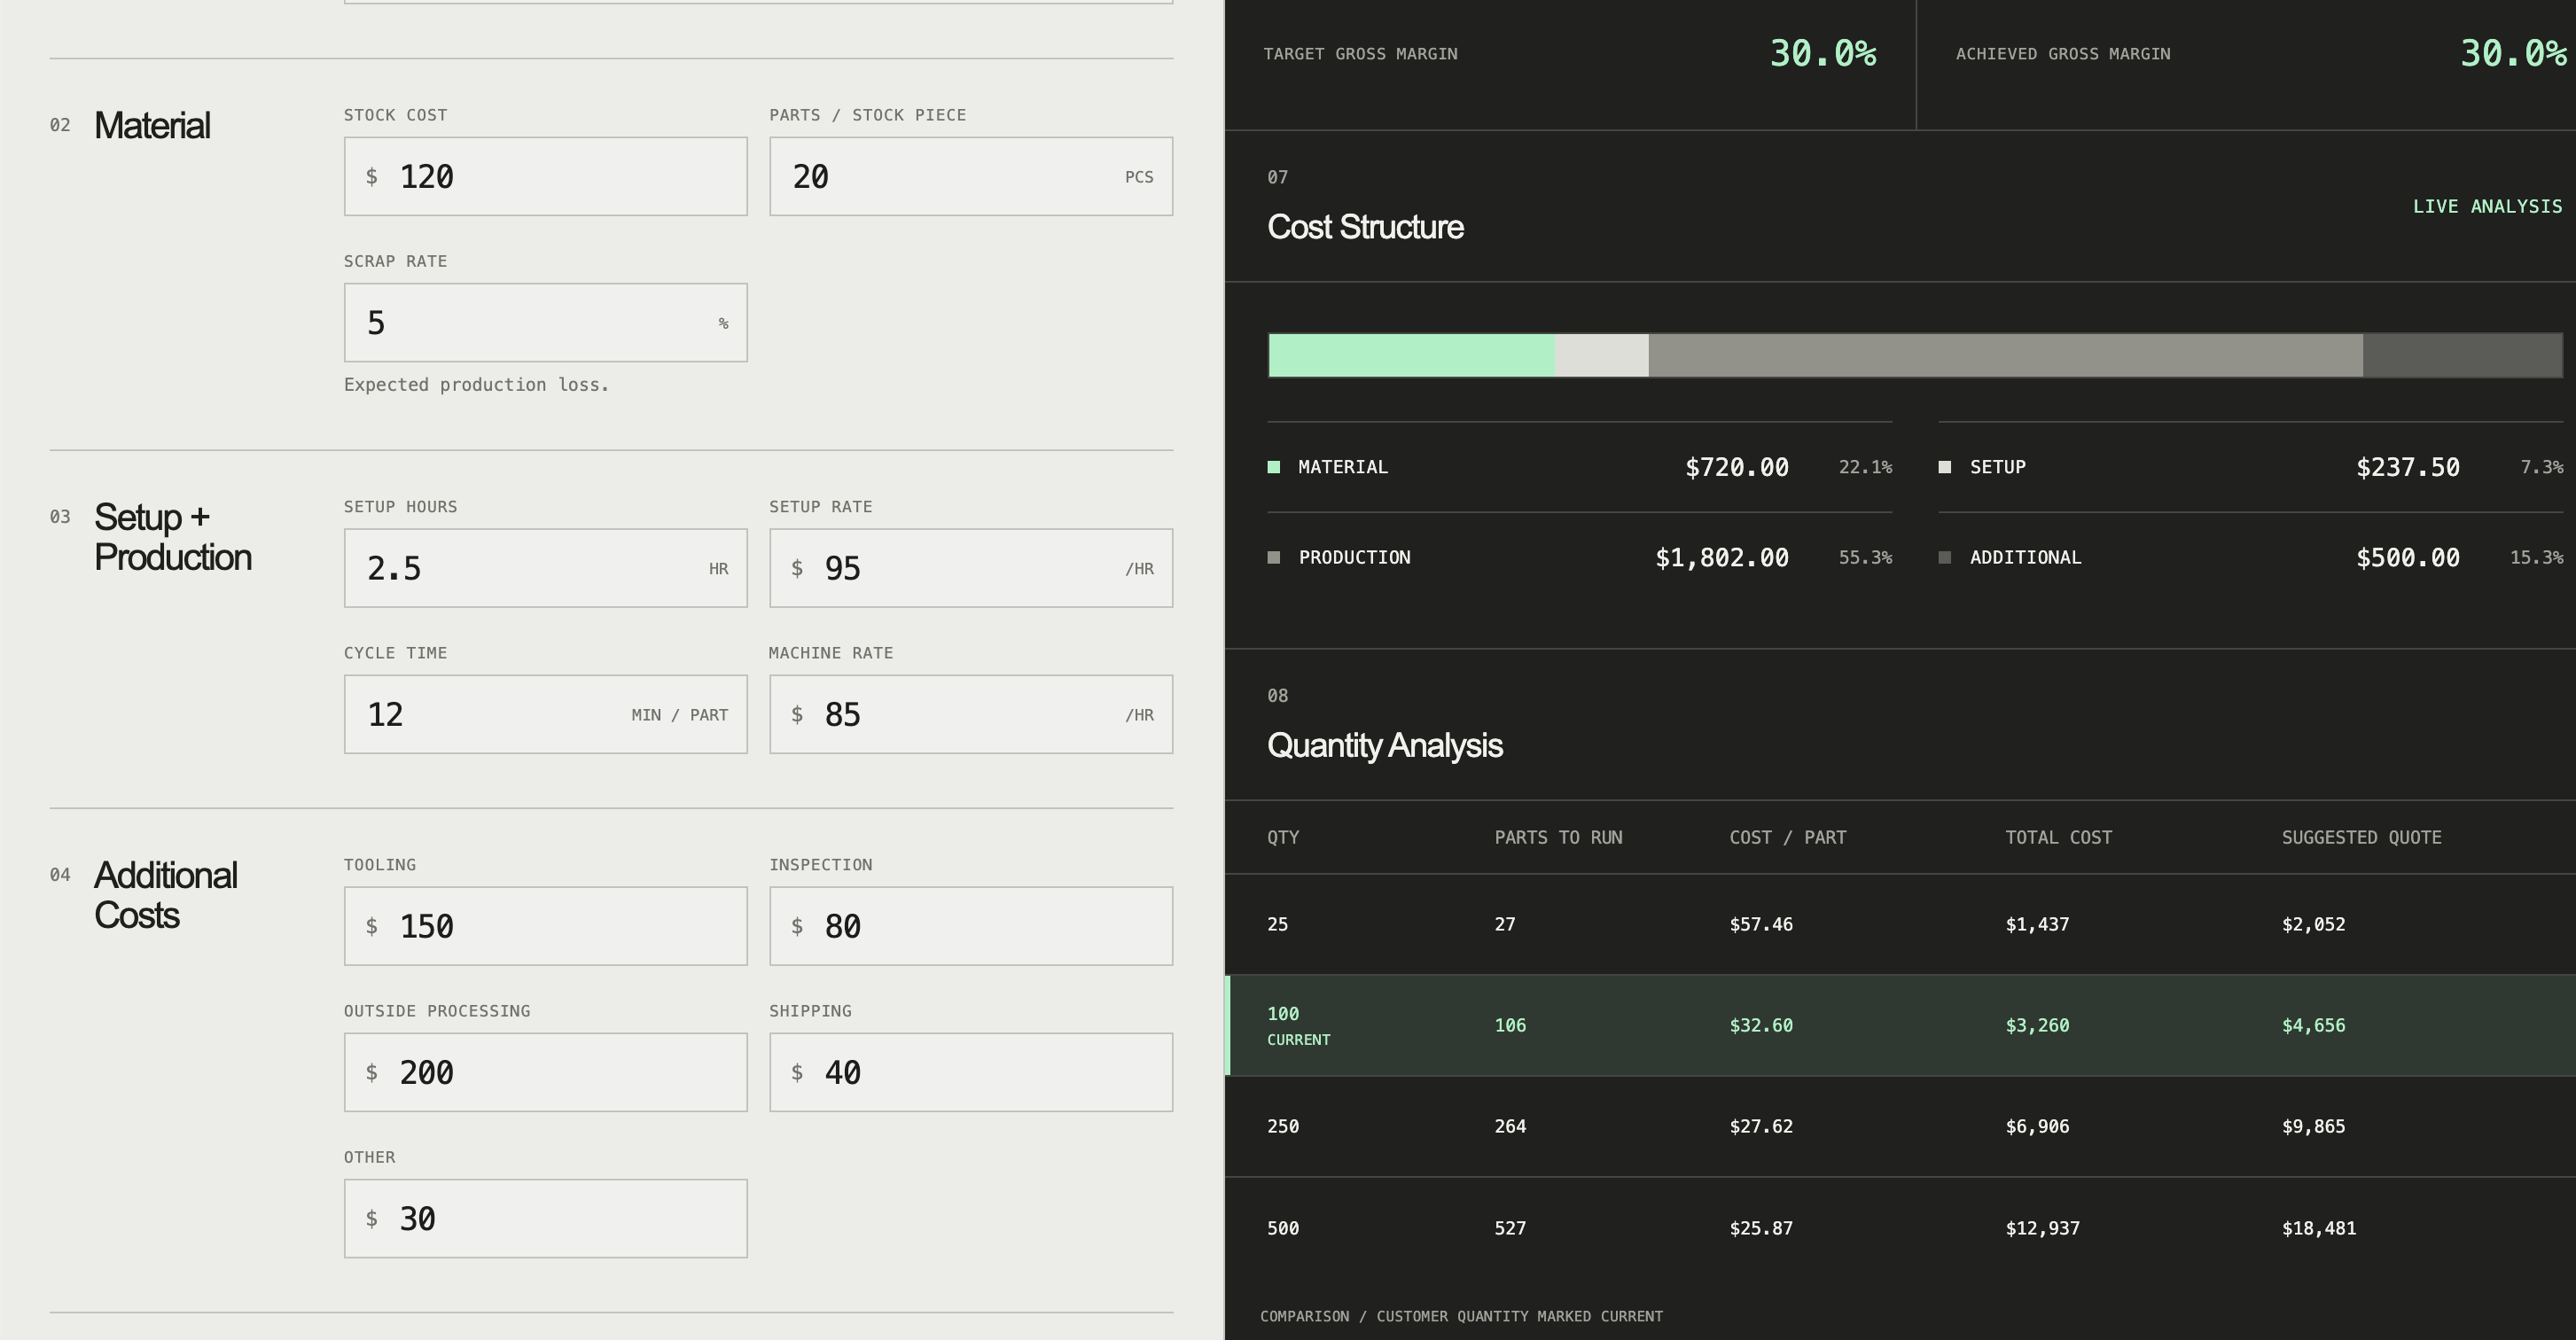
Task: Click the Parts / Stock Piece input field
Action: click(x=970, y=176)
